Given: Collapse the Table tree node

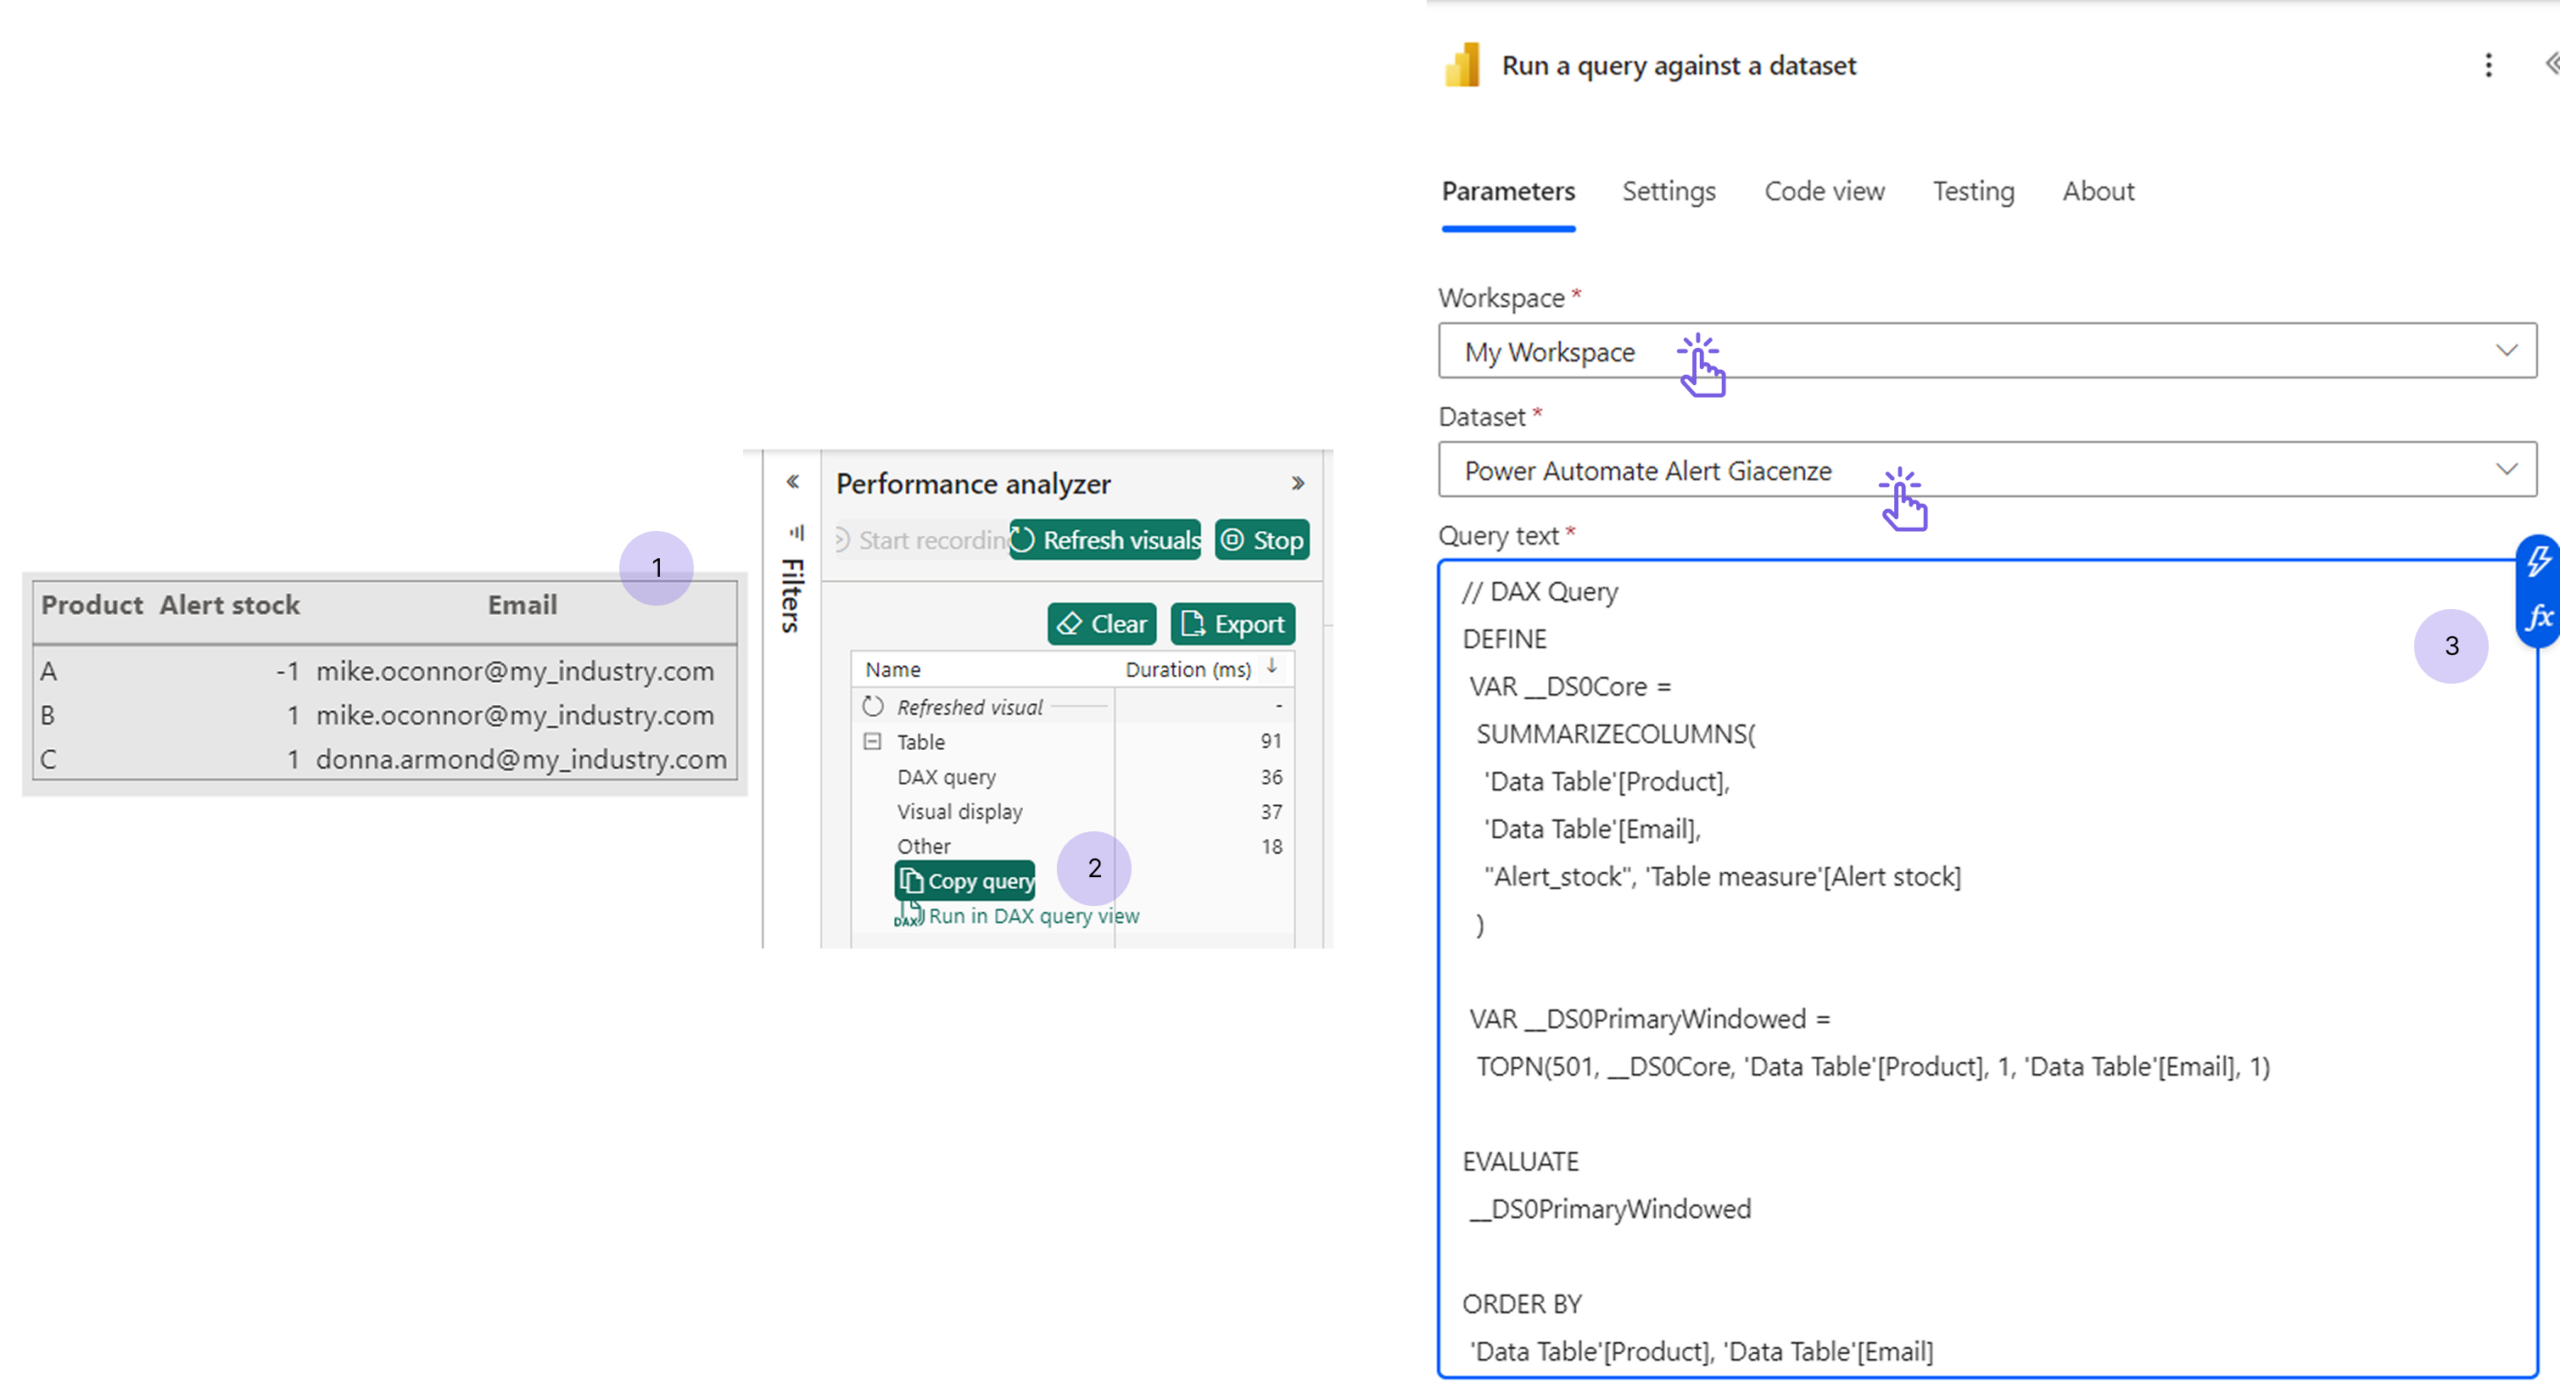Looking at the screenshot, I should (x=872, y=742).
